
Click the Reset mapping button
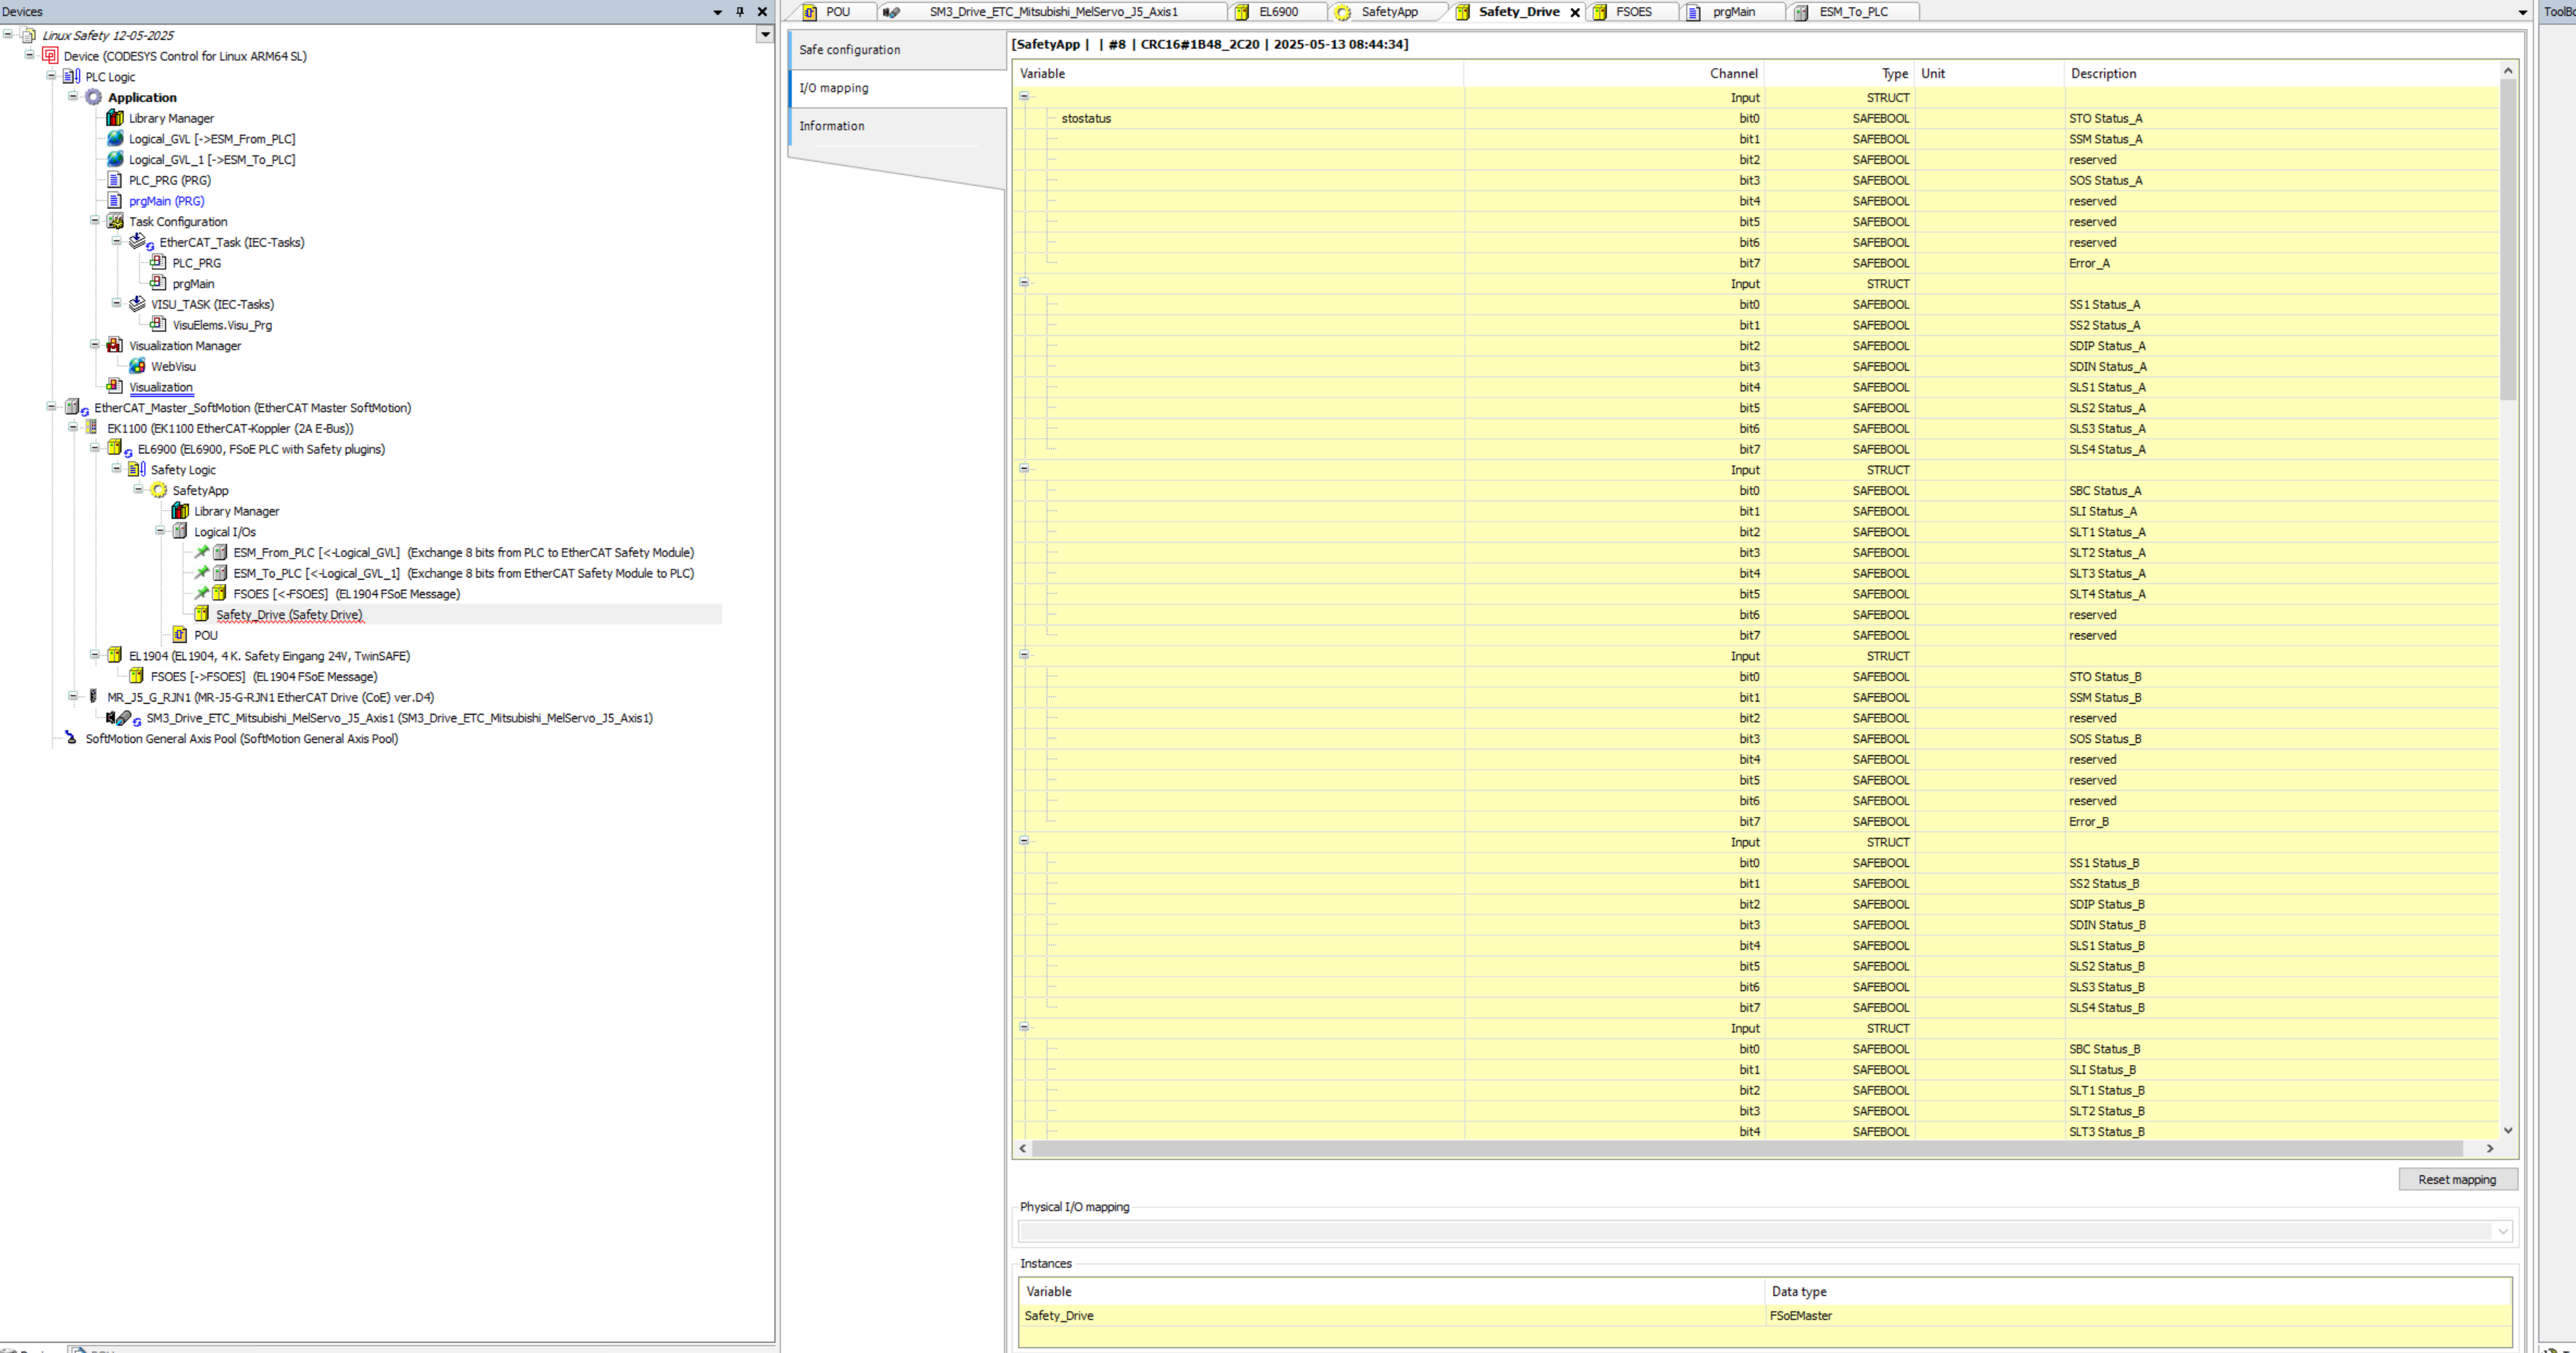(x=2456, y=1180)
